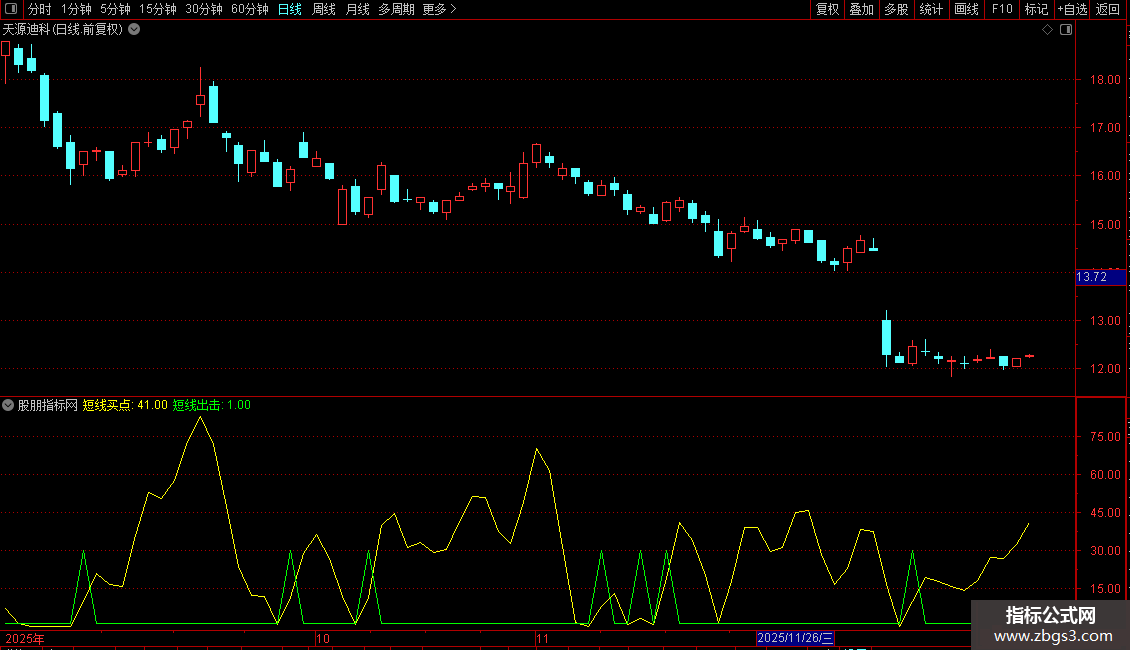Select the 60分钟 period
Image resolution: width=1130 pixels, height=650 pixels.
(249, 9)
